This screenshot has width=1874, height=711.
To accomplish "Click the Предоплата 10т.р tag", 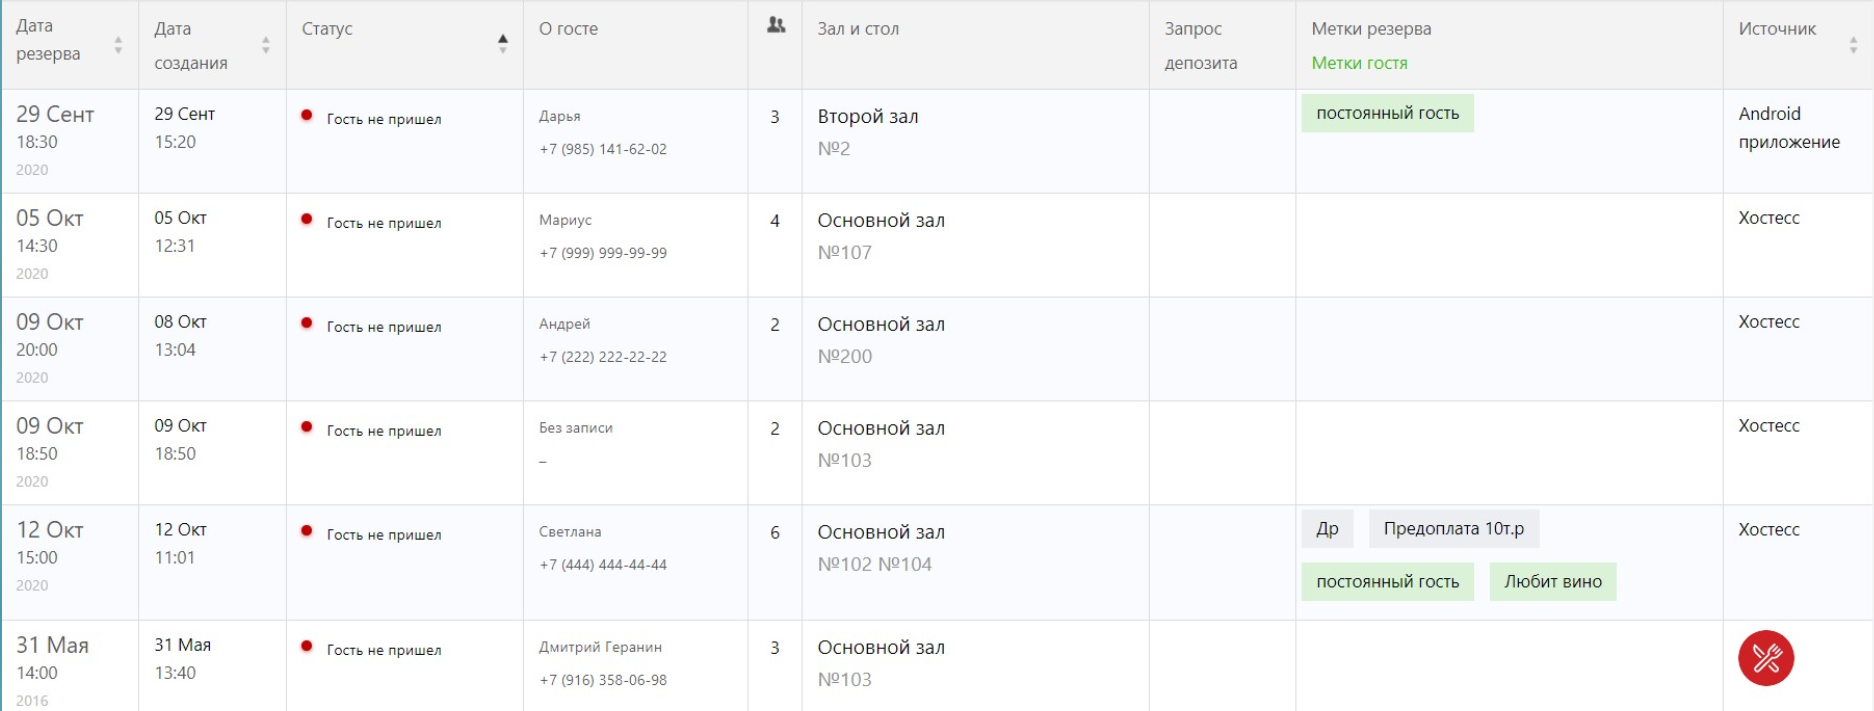I will [x=1453, y=529].
